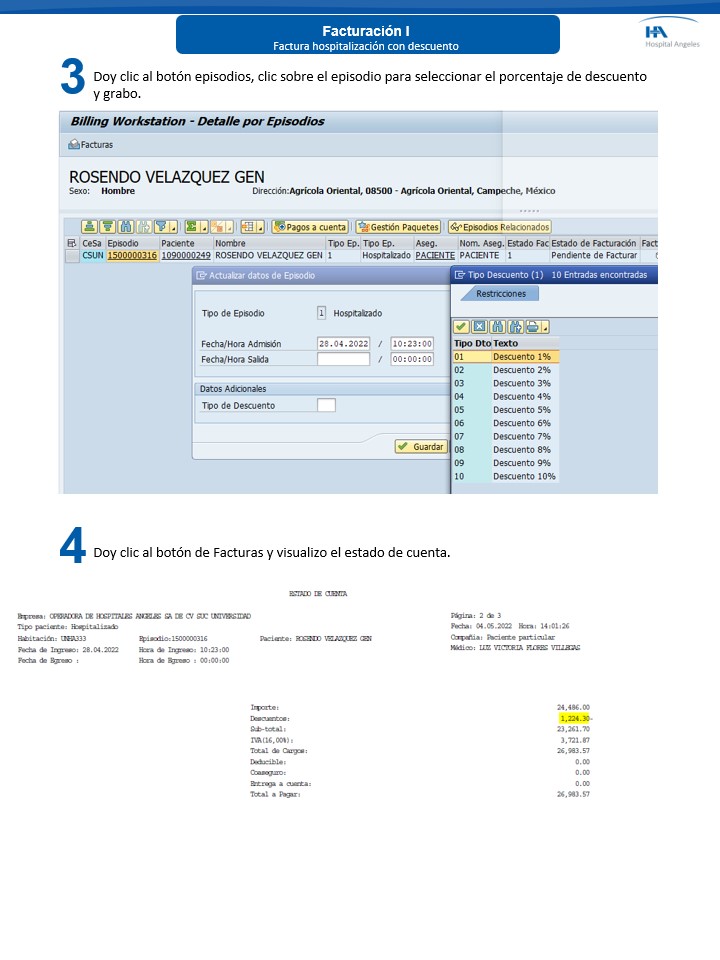The width and height of the screenshot is (720, 960).
Task: Click the Facturas icon button
Action: pyautogui.click(x=91, y=144)
